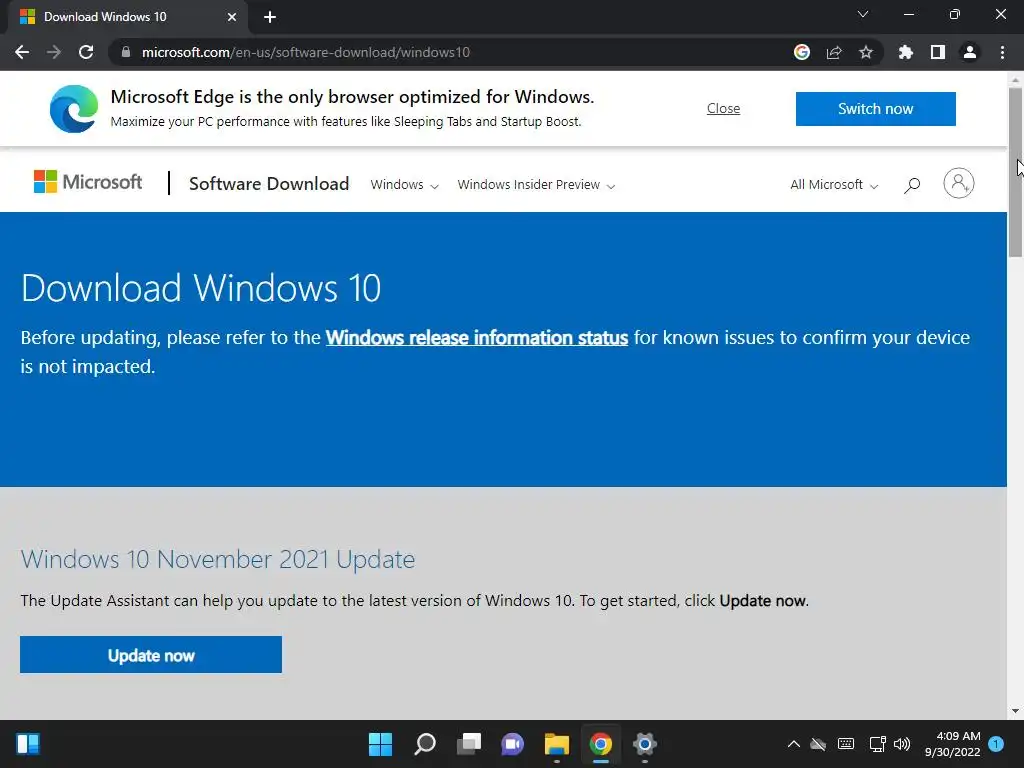Viewport: 1024px width, 768px height.
Task: Click the scrollbar down arrow
Action: [x=1015, y=711]
